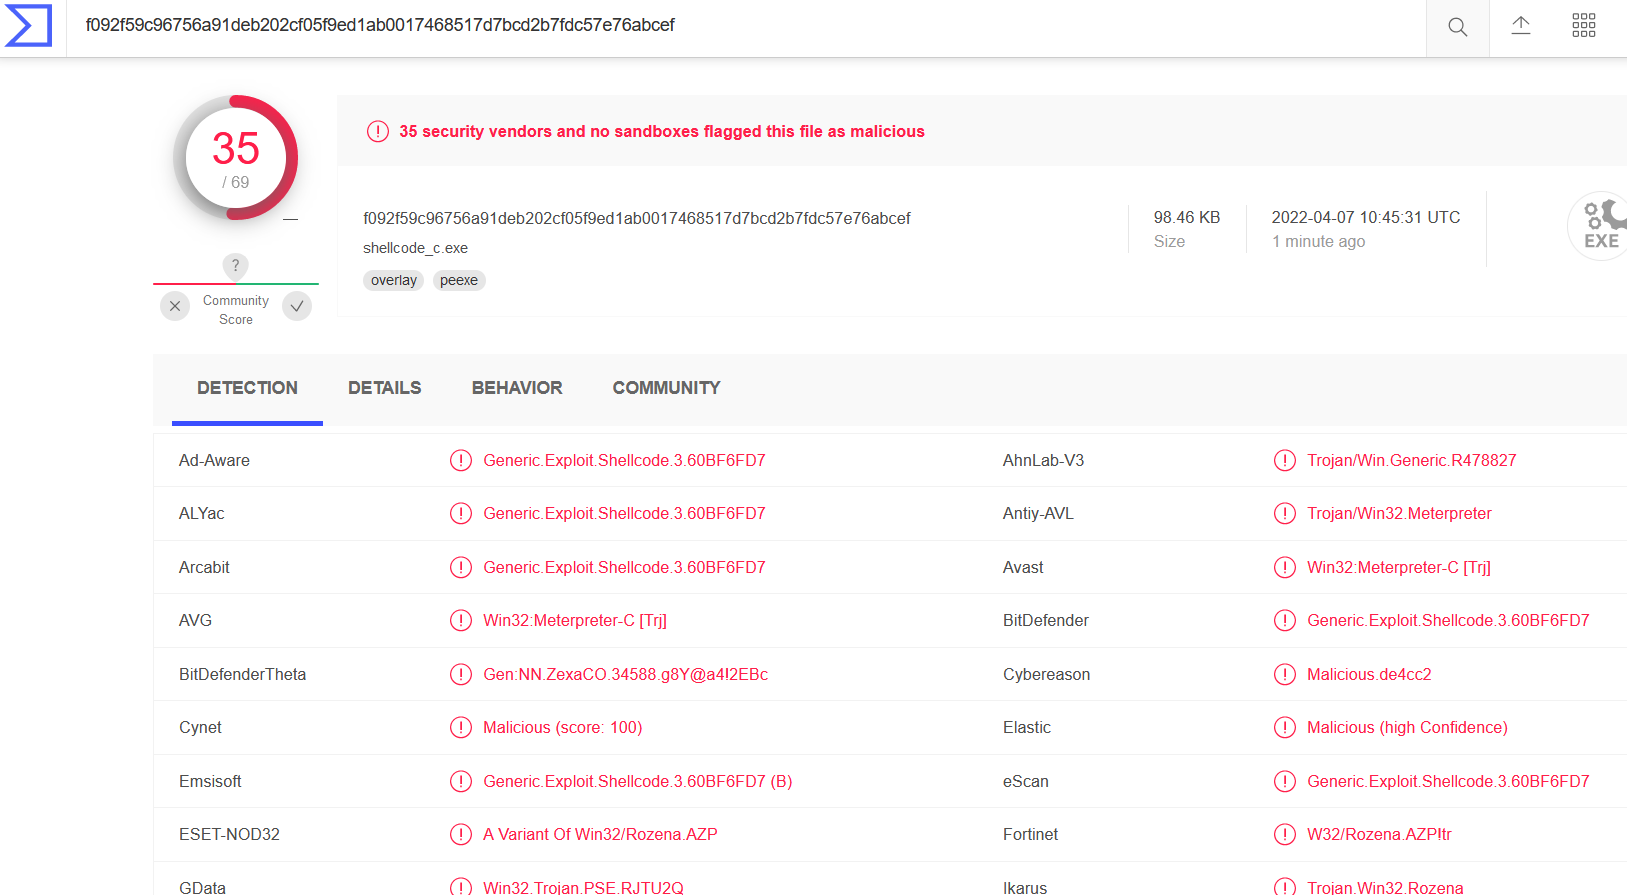Click the malicious warning icon in banner

(x=378, y=131)
